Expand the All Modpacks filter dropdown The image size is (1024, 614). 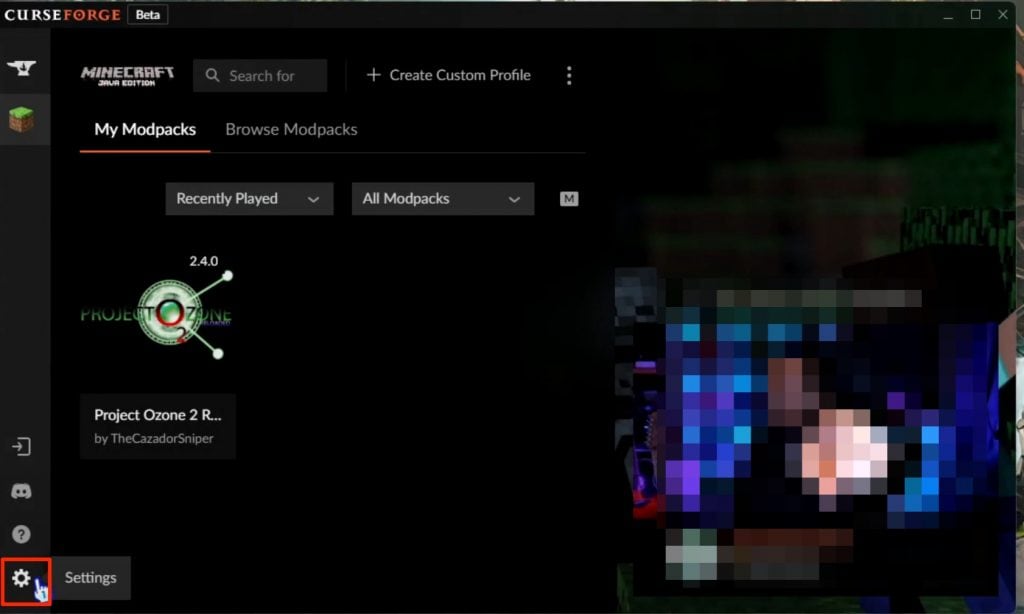click(443, 199)
